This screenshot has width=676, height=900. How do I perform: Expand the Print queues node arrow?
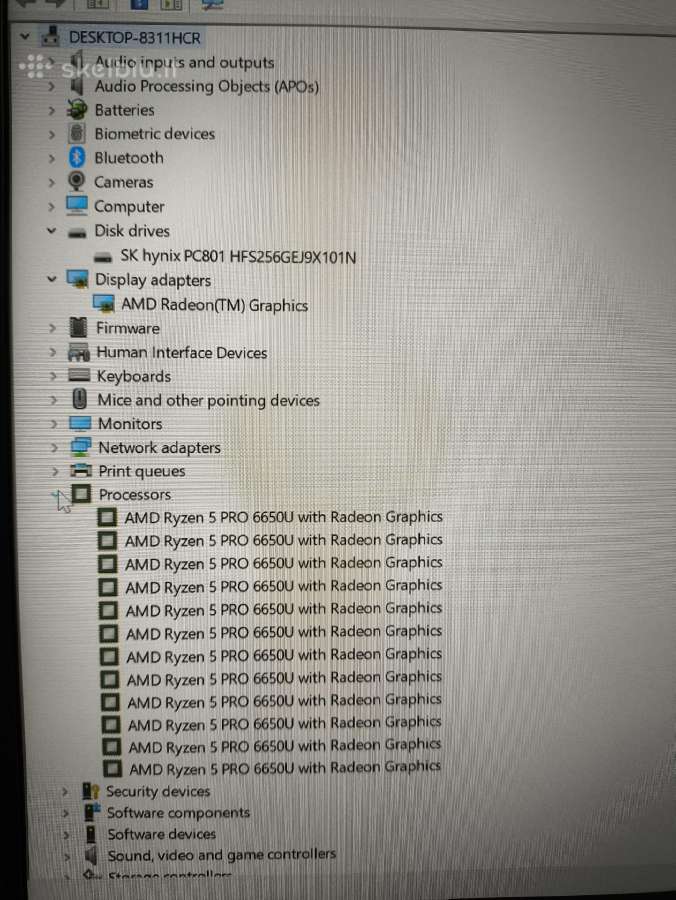(x=55, y=471)
